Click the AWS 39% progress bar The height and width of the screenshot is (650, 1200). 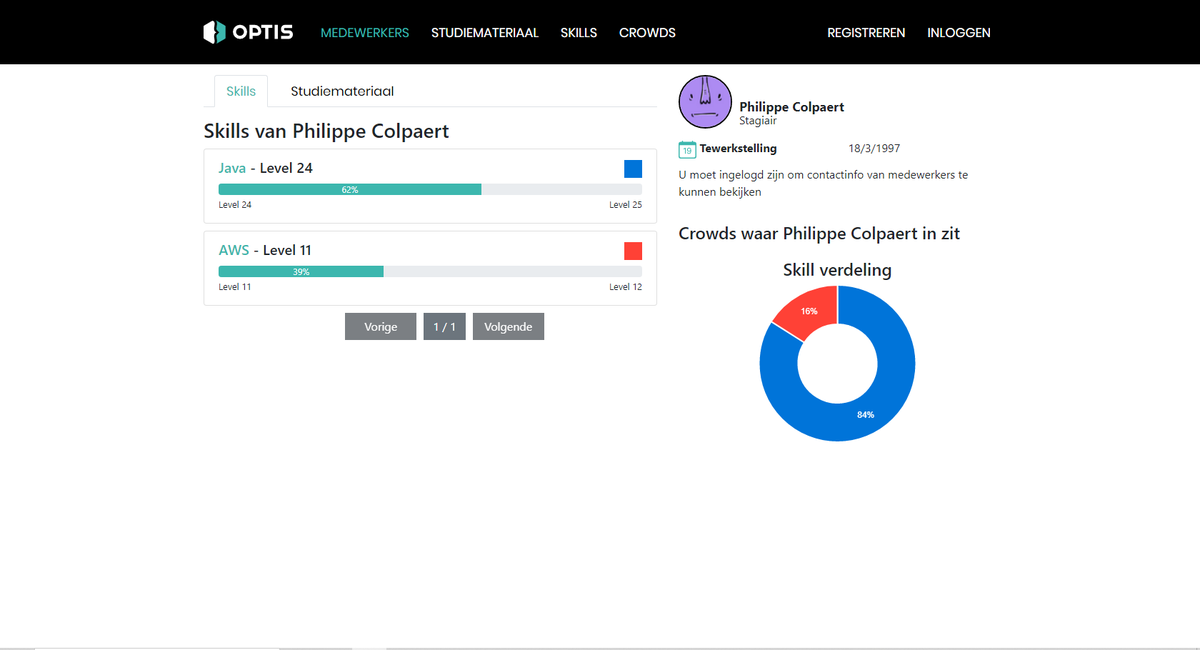[x=430, y=271]
